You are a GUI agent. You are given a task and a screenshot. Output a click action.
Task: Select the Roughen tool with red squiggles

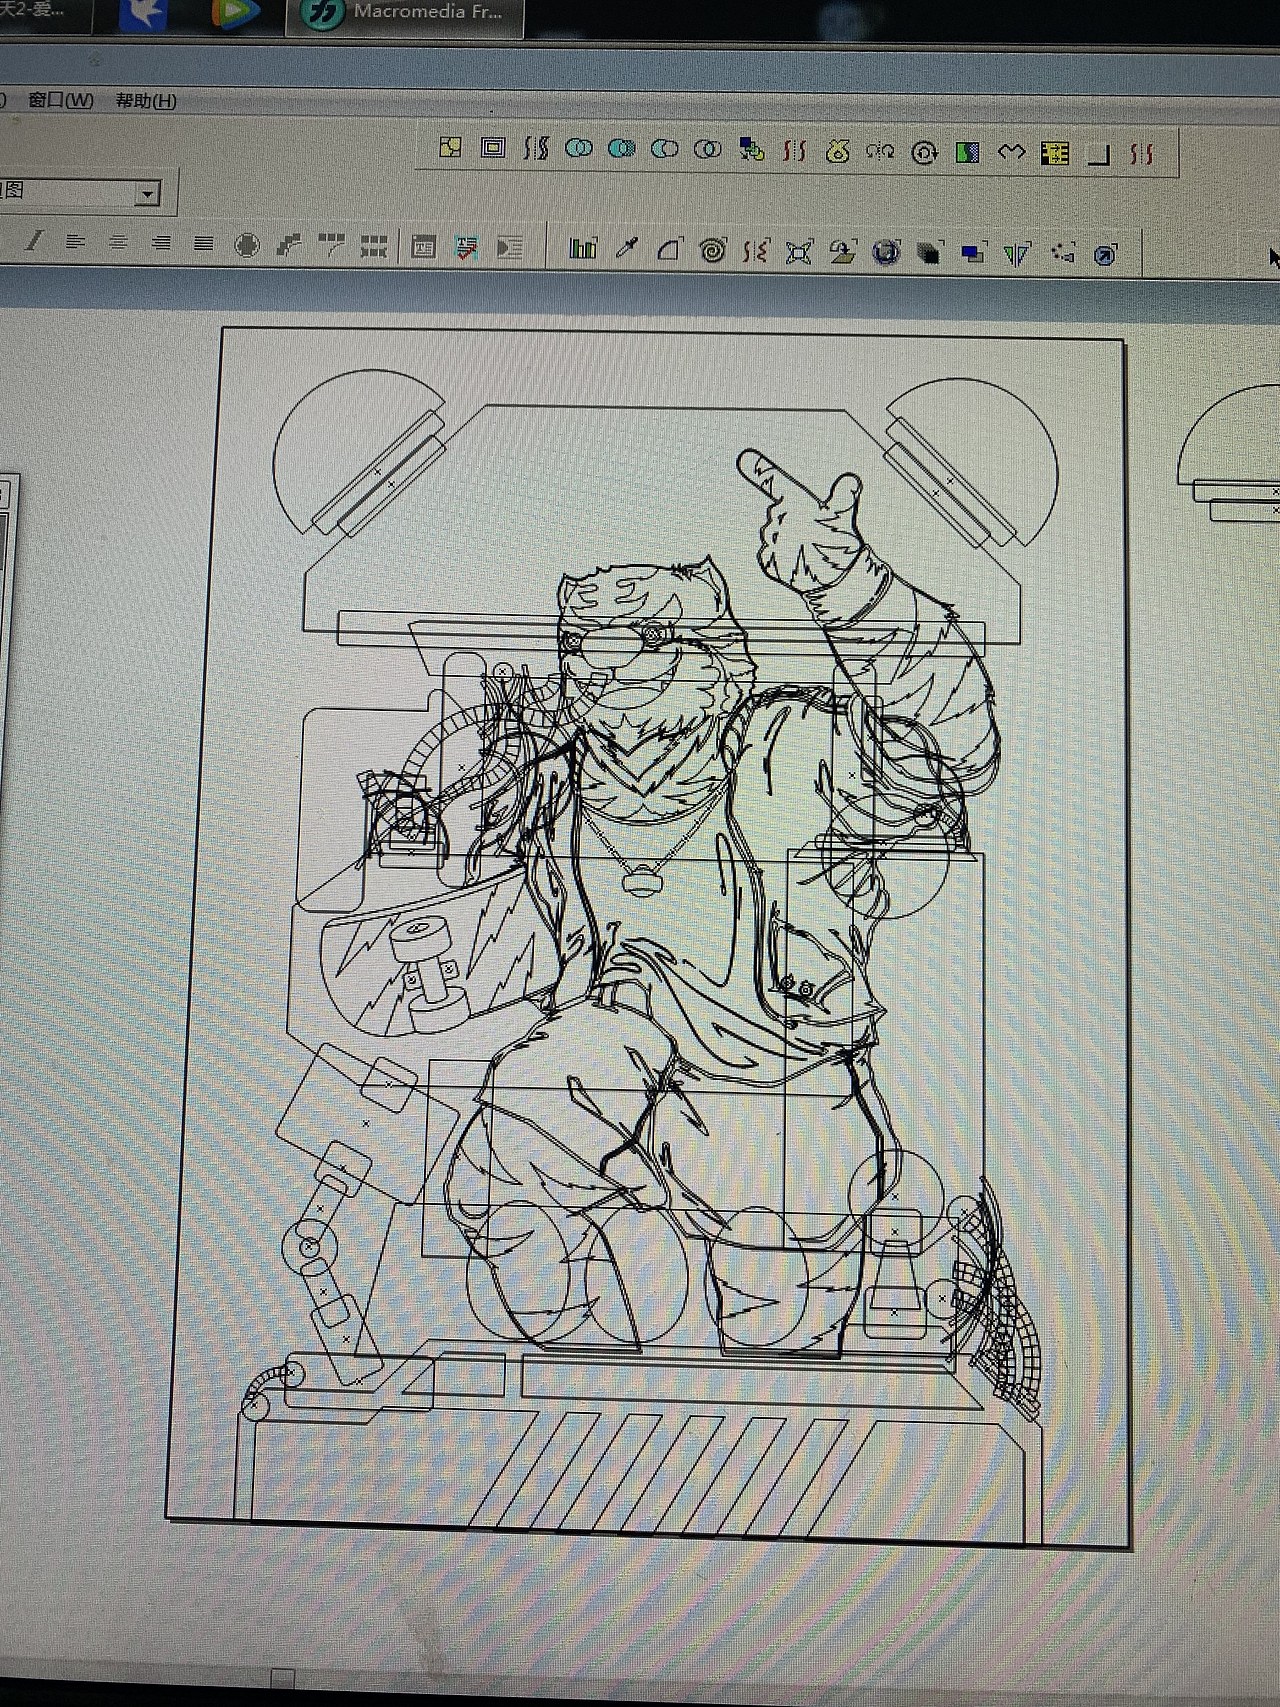pos(755,251)
